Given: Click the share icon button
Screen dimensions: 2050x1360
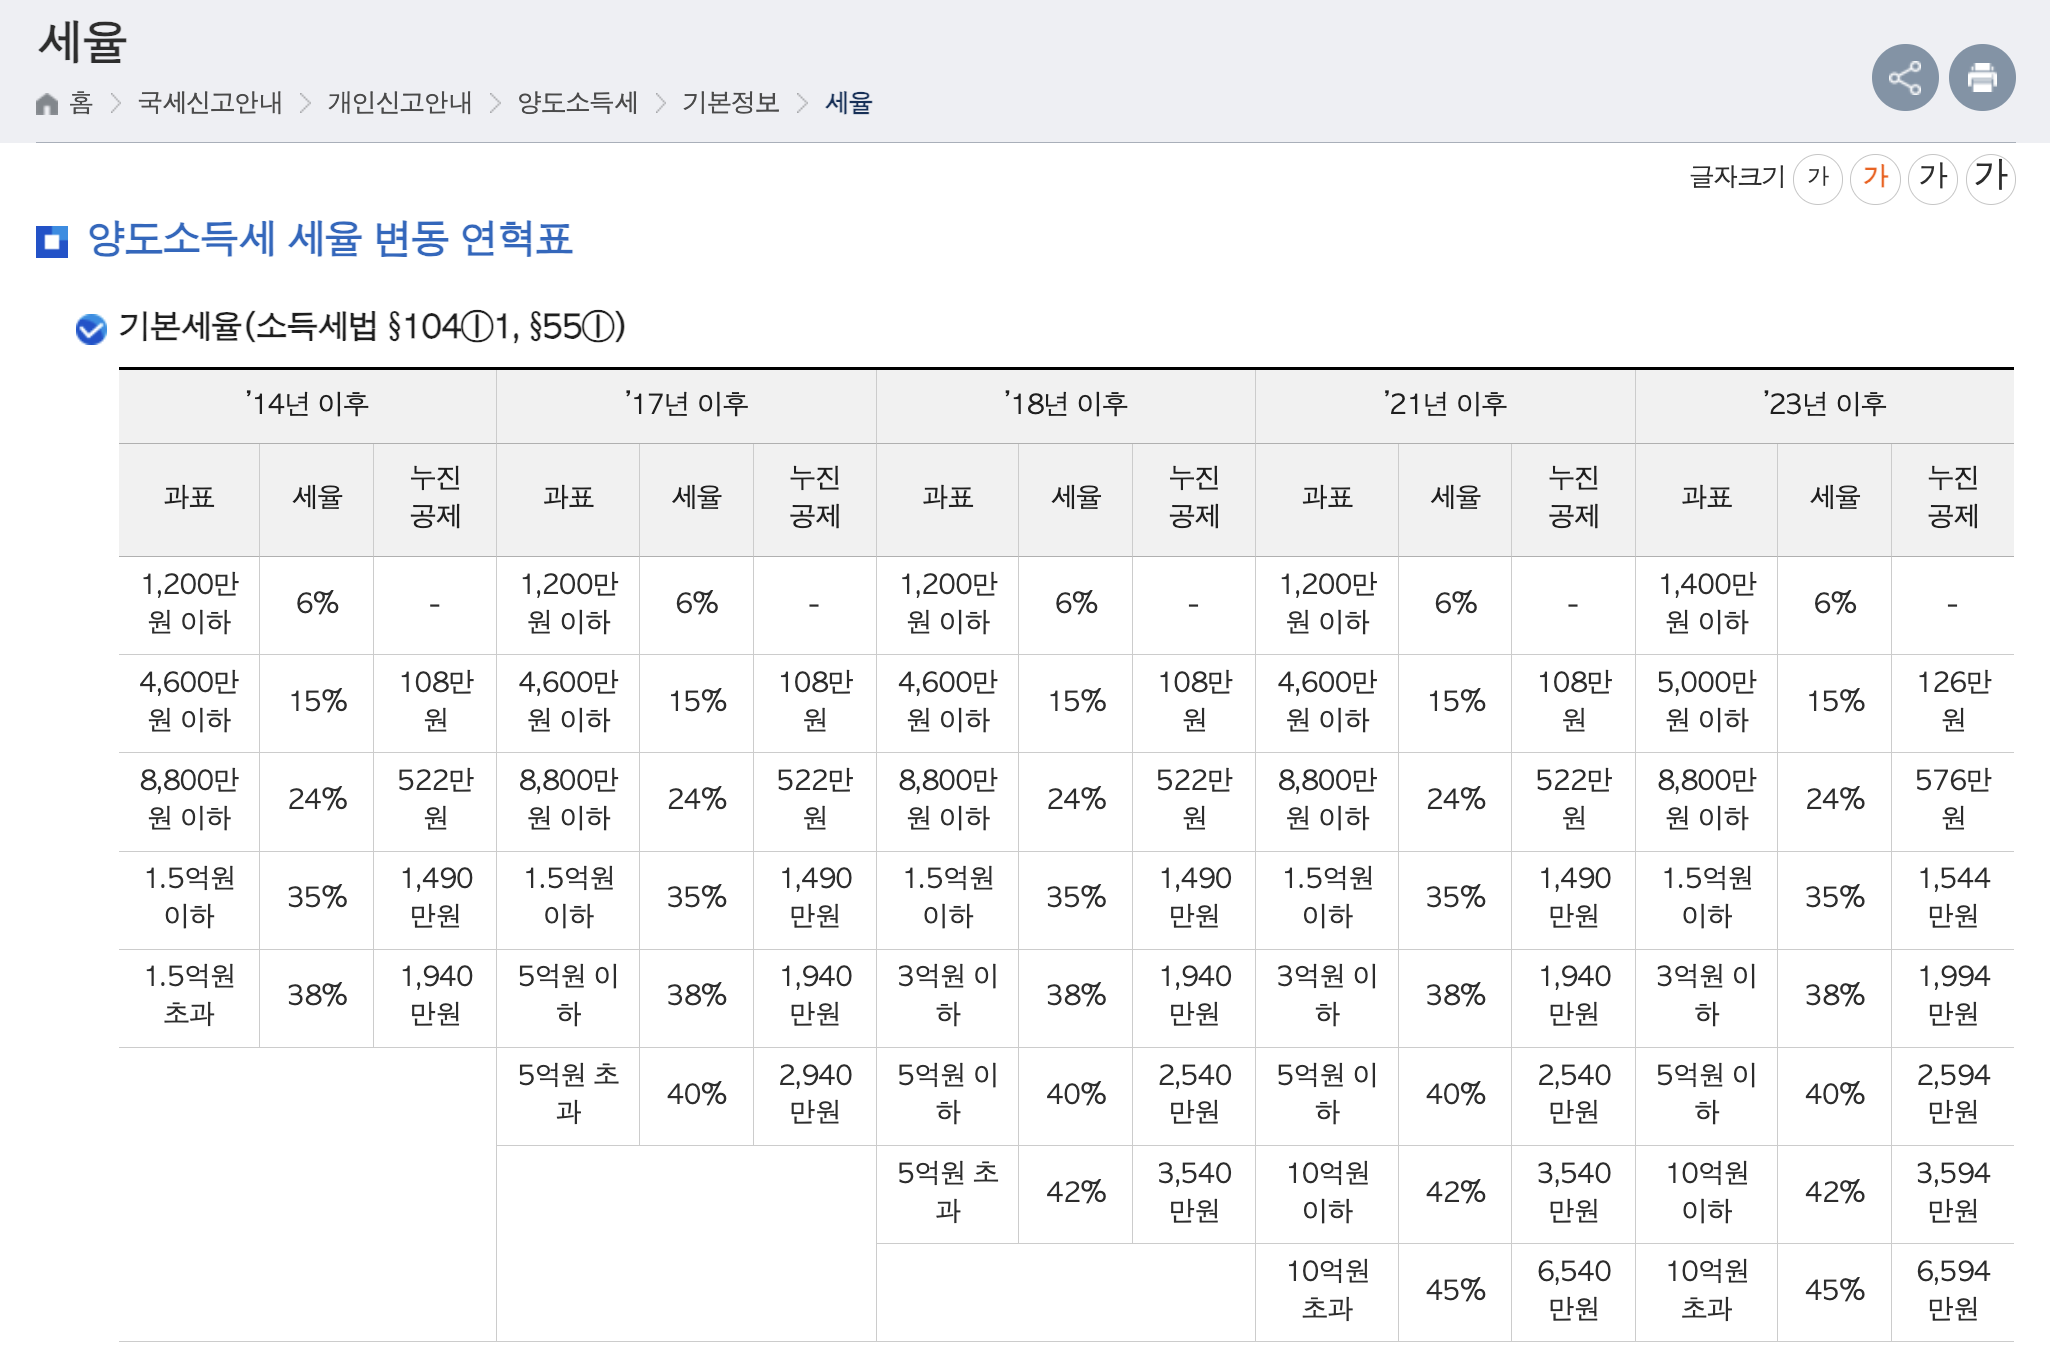Looking at the screenshot, I should point(1904,78).
